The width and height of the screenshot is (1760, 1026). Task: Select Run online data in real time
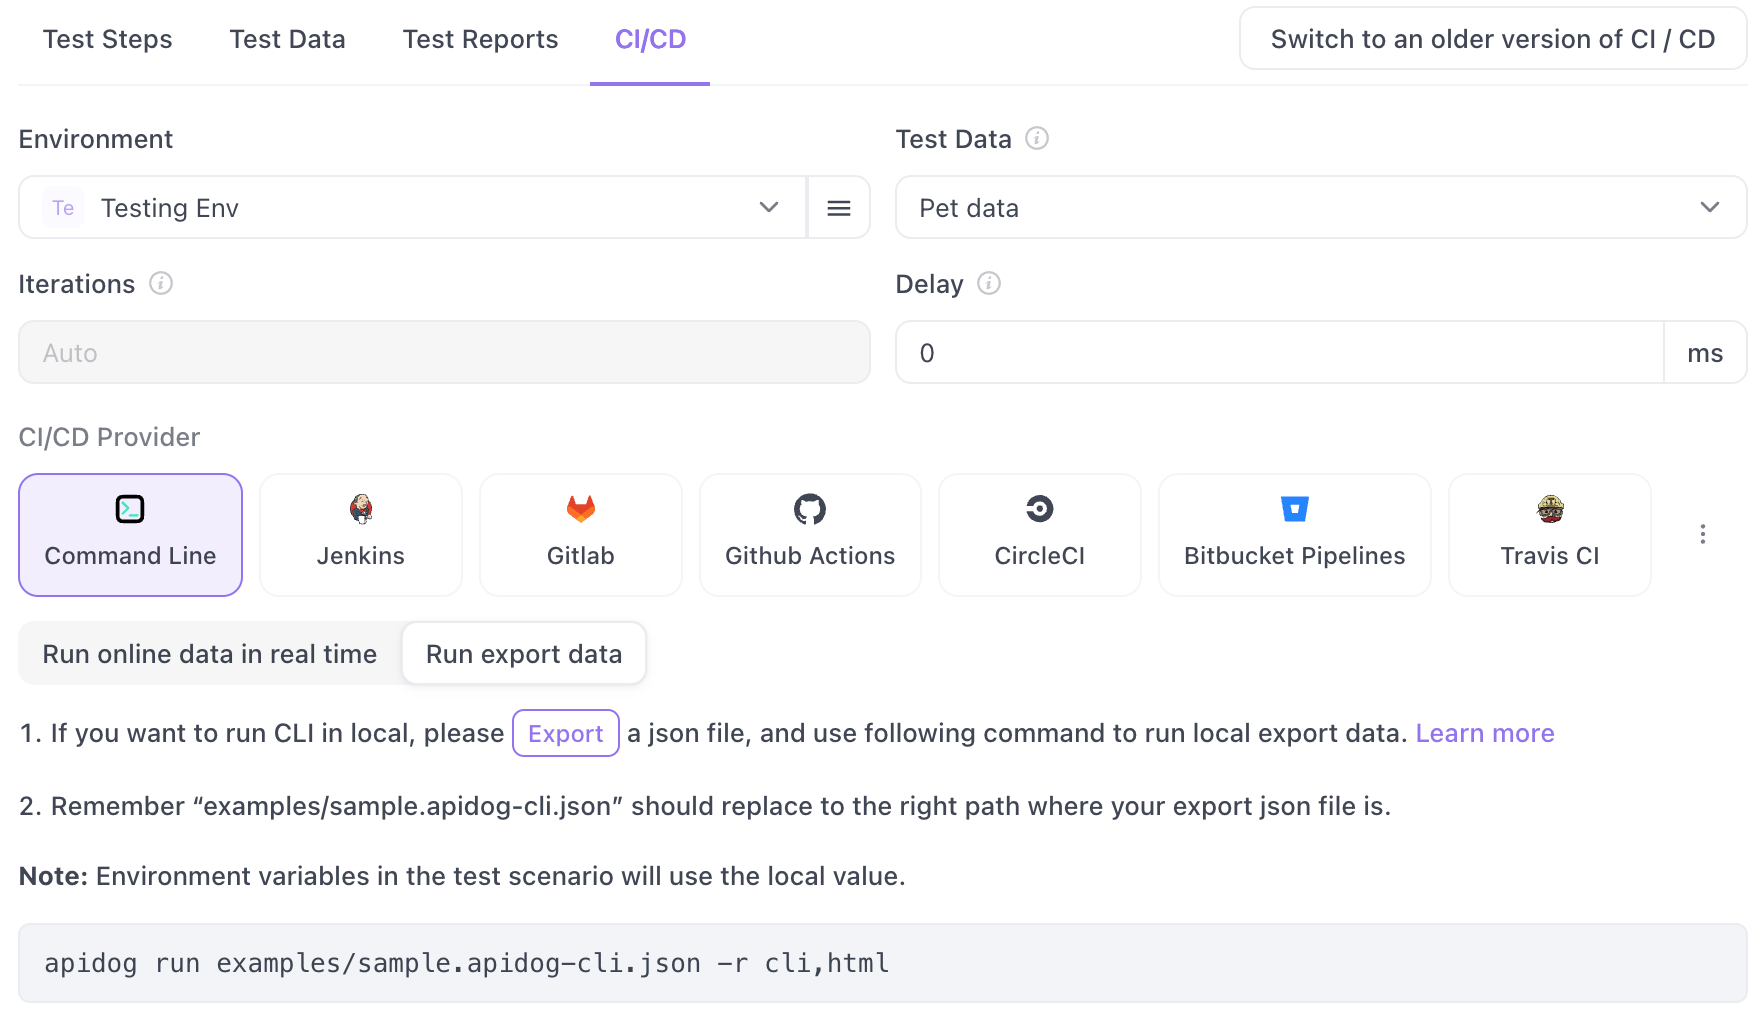[x=210, y=654]
